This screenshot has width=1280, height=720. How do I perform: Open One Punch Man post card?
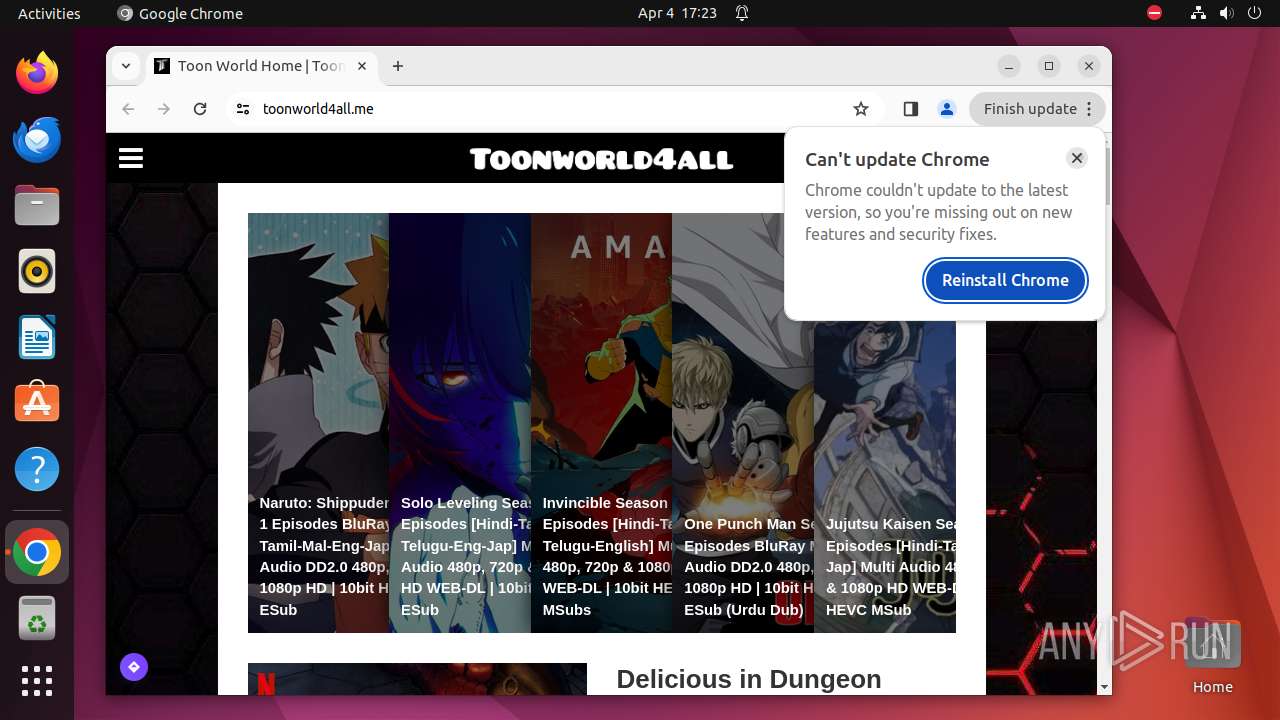pyautogui.click(x=743, y=423)
